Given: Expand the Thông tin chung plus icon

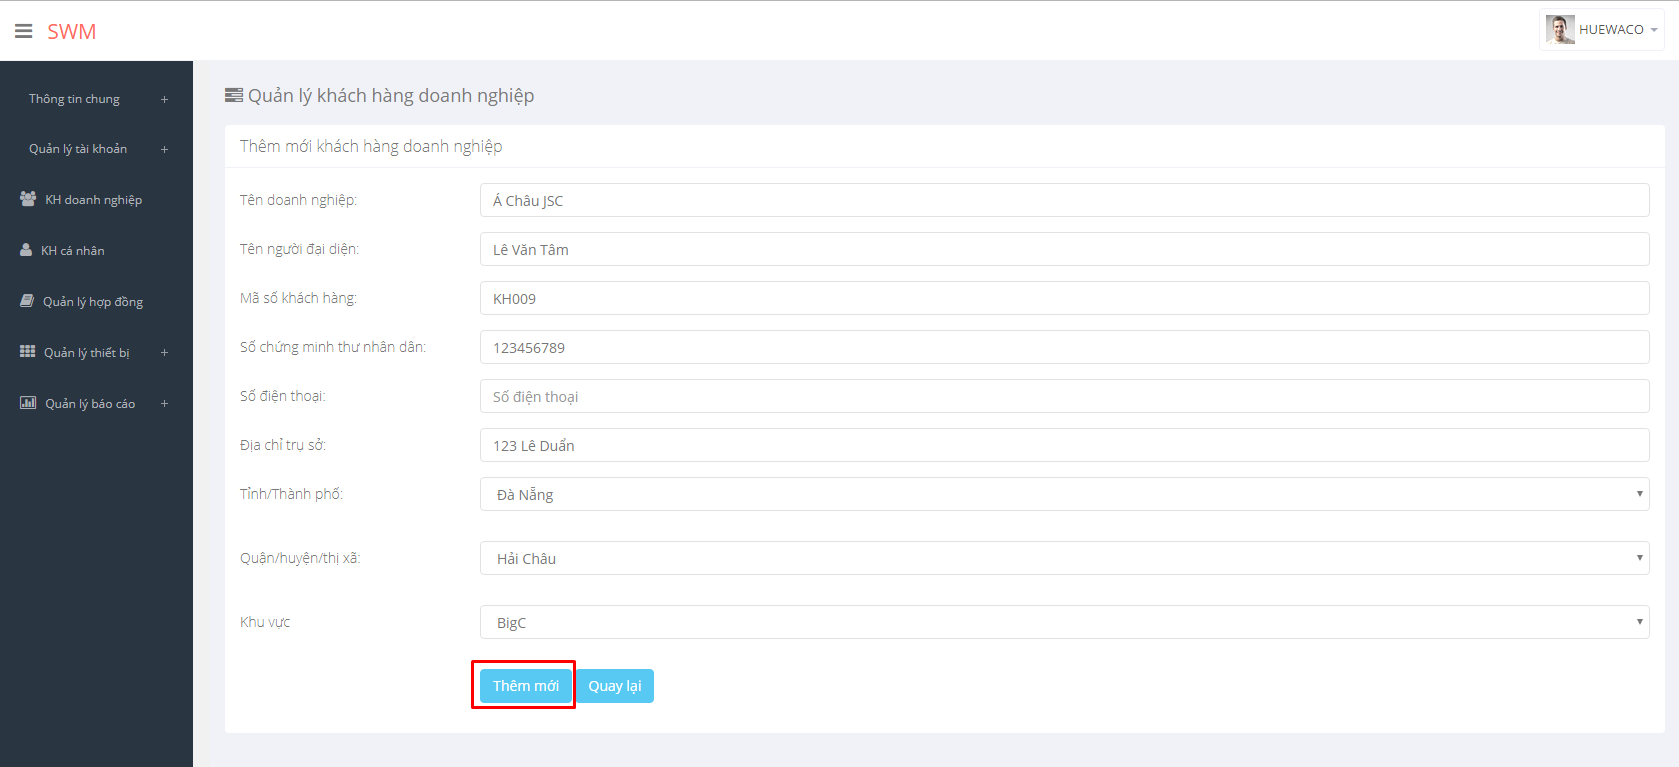Looking at the screenshot, I should (164, 99).
